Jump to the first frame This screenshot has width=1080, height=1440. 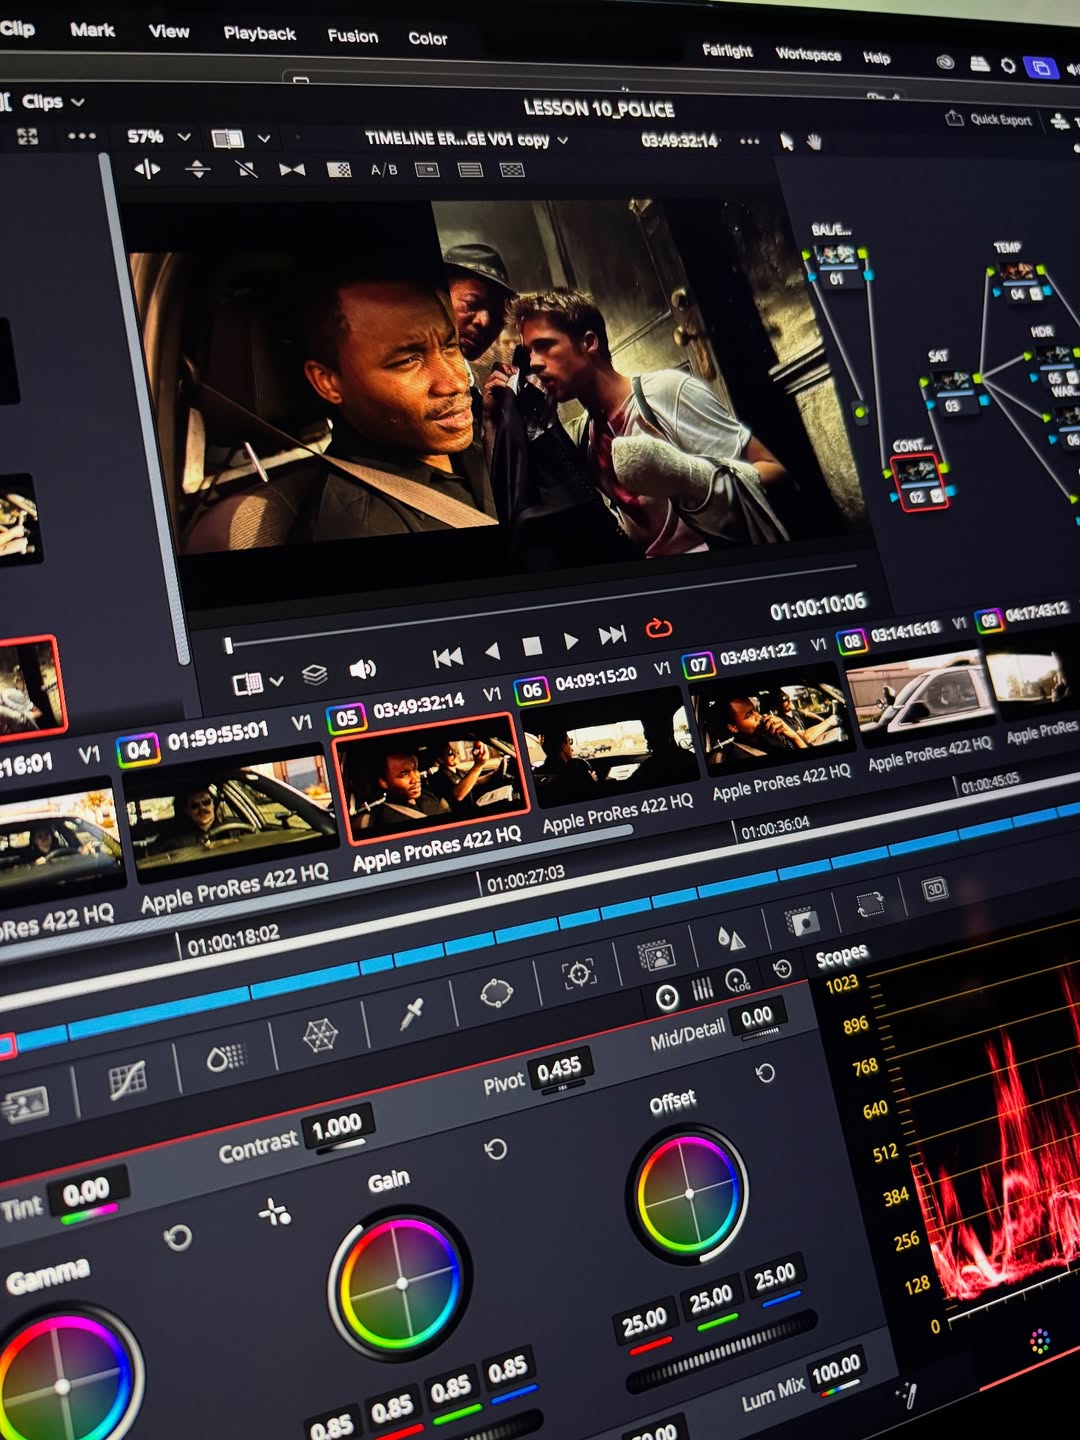pos(447,657)
